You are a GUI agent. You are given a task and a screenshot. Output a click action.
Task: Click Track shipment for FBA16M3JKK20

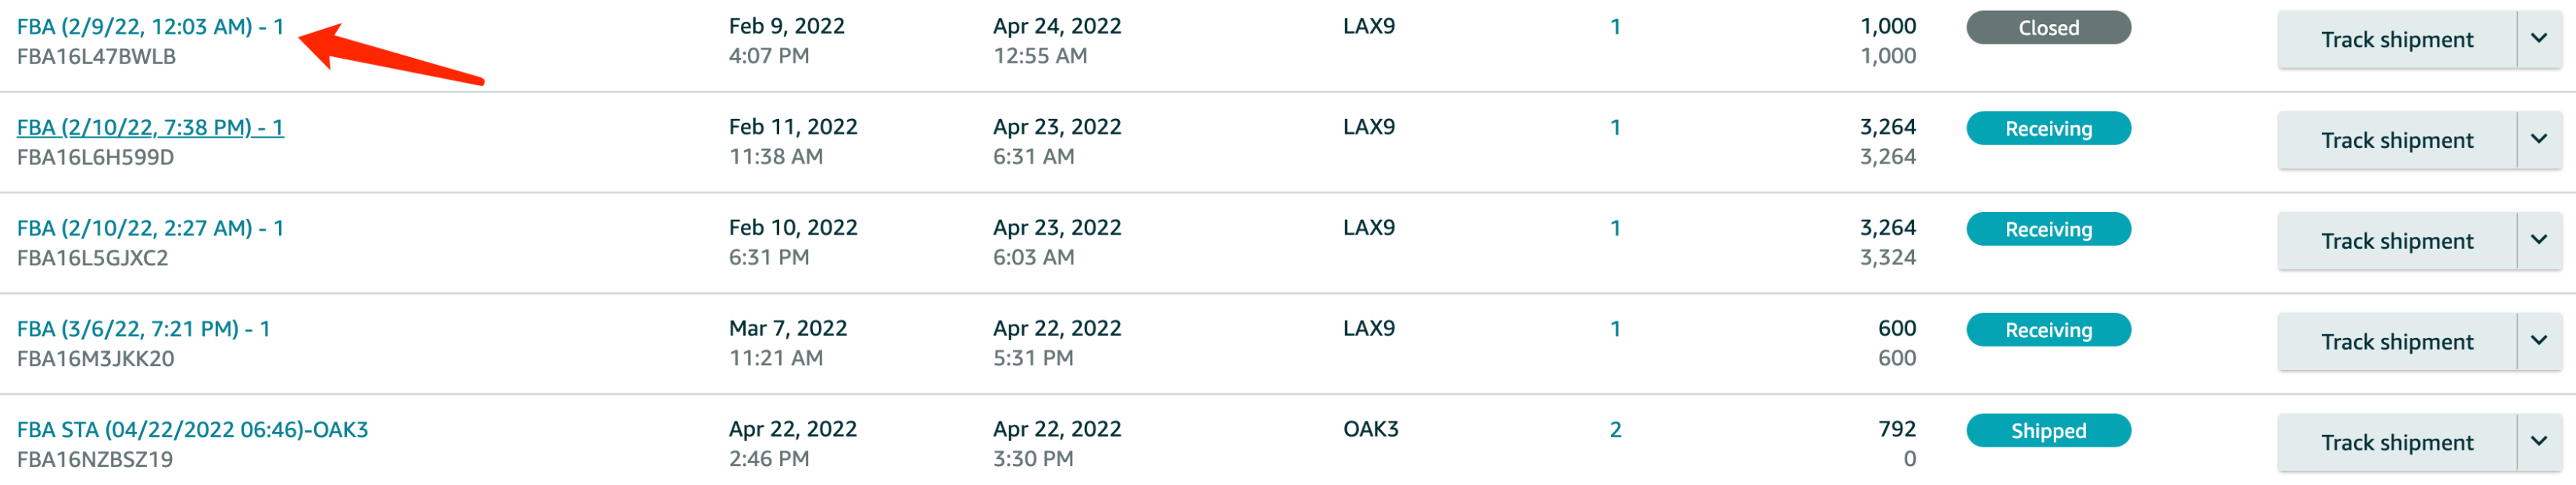click(2396, 342)
